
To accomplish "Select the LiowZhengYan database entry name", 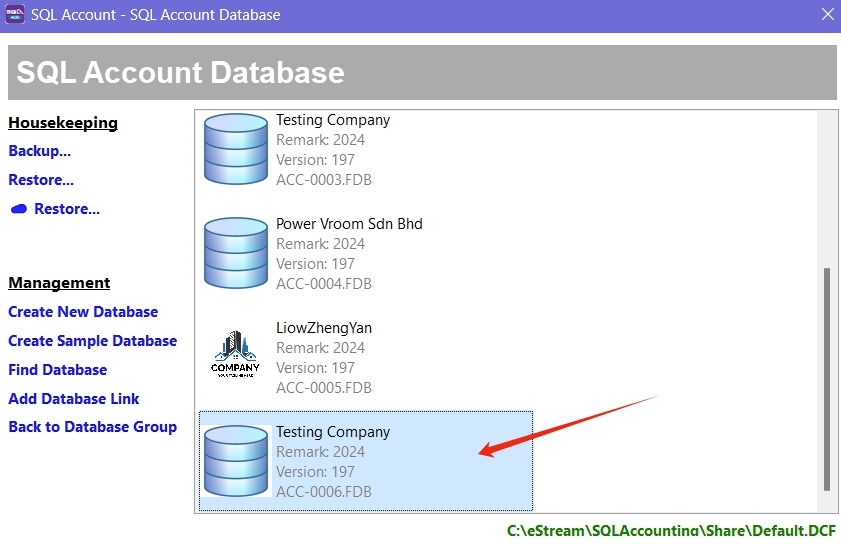I will pyautogui.click(x=324, y=328).
